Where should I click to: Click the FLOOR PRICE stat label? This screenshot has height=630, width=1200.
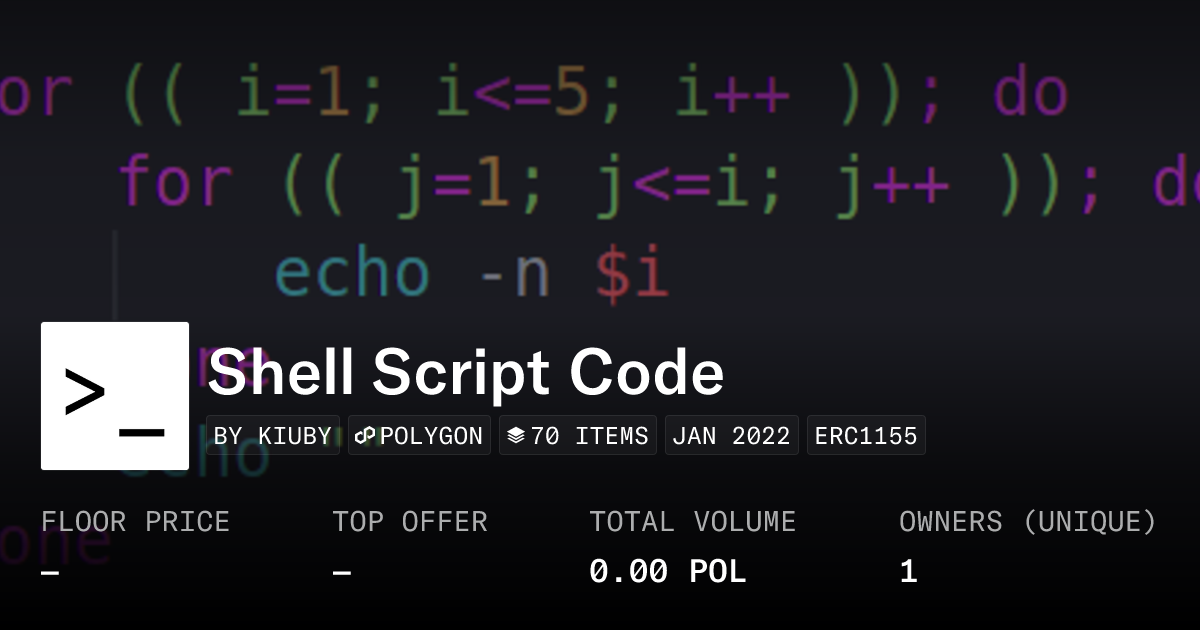[136, 521]
